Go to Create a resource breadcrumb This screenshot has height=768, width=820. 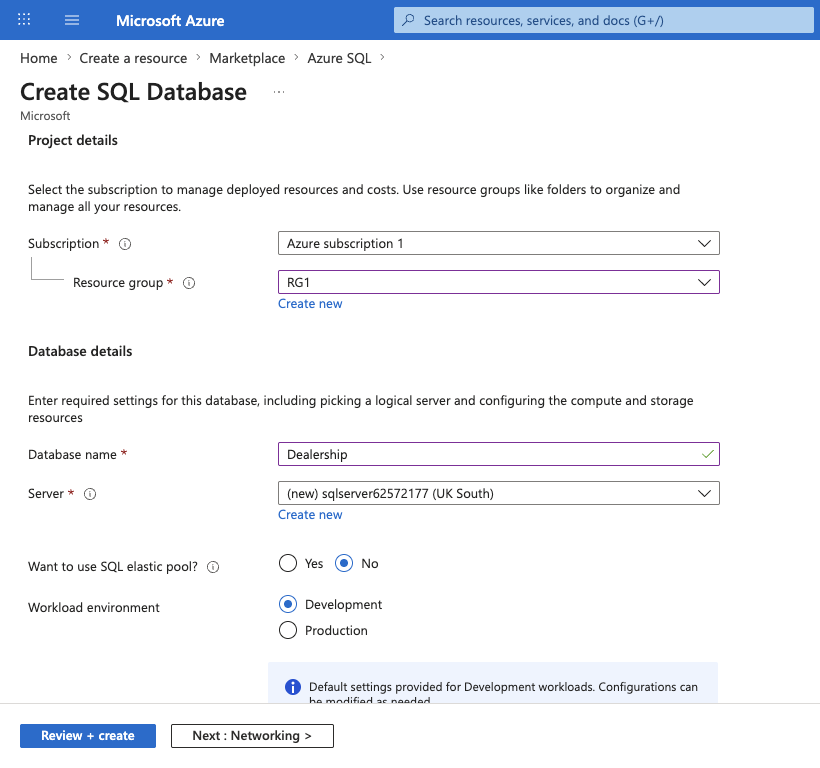pyautogui.click(x=133, y=58)
